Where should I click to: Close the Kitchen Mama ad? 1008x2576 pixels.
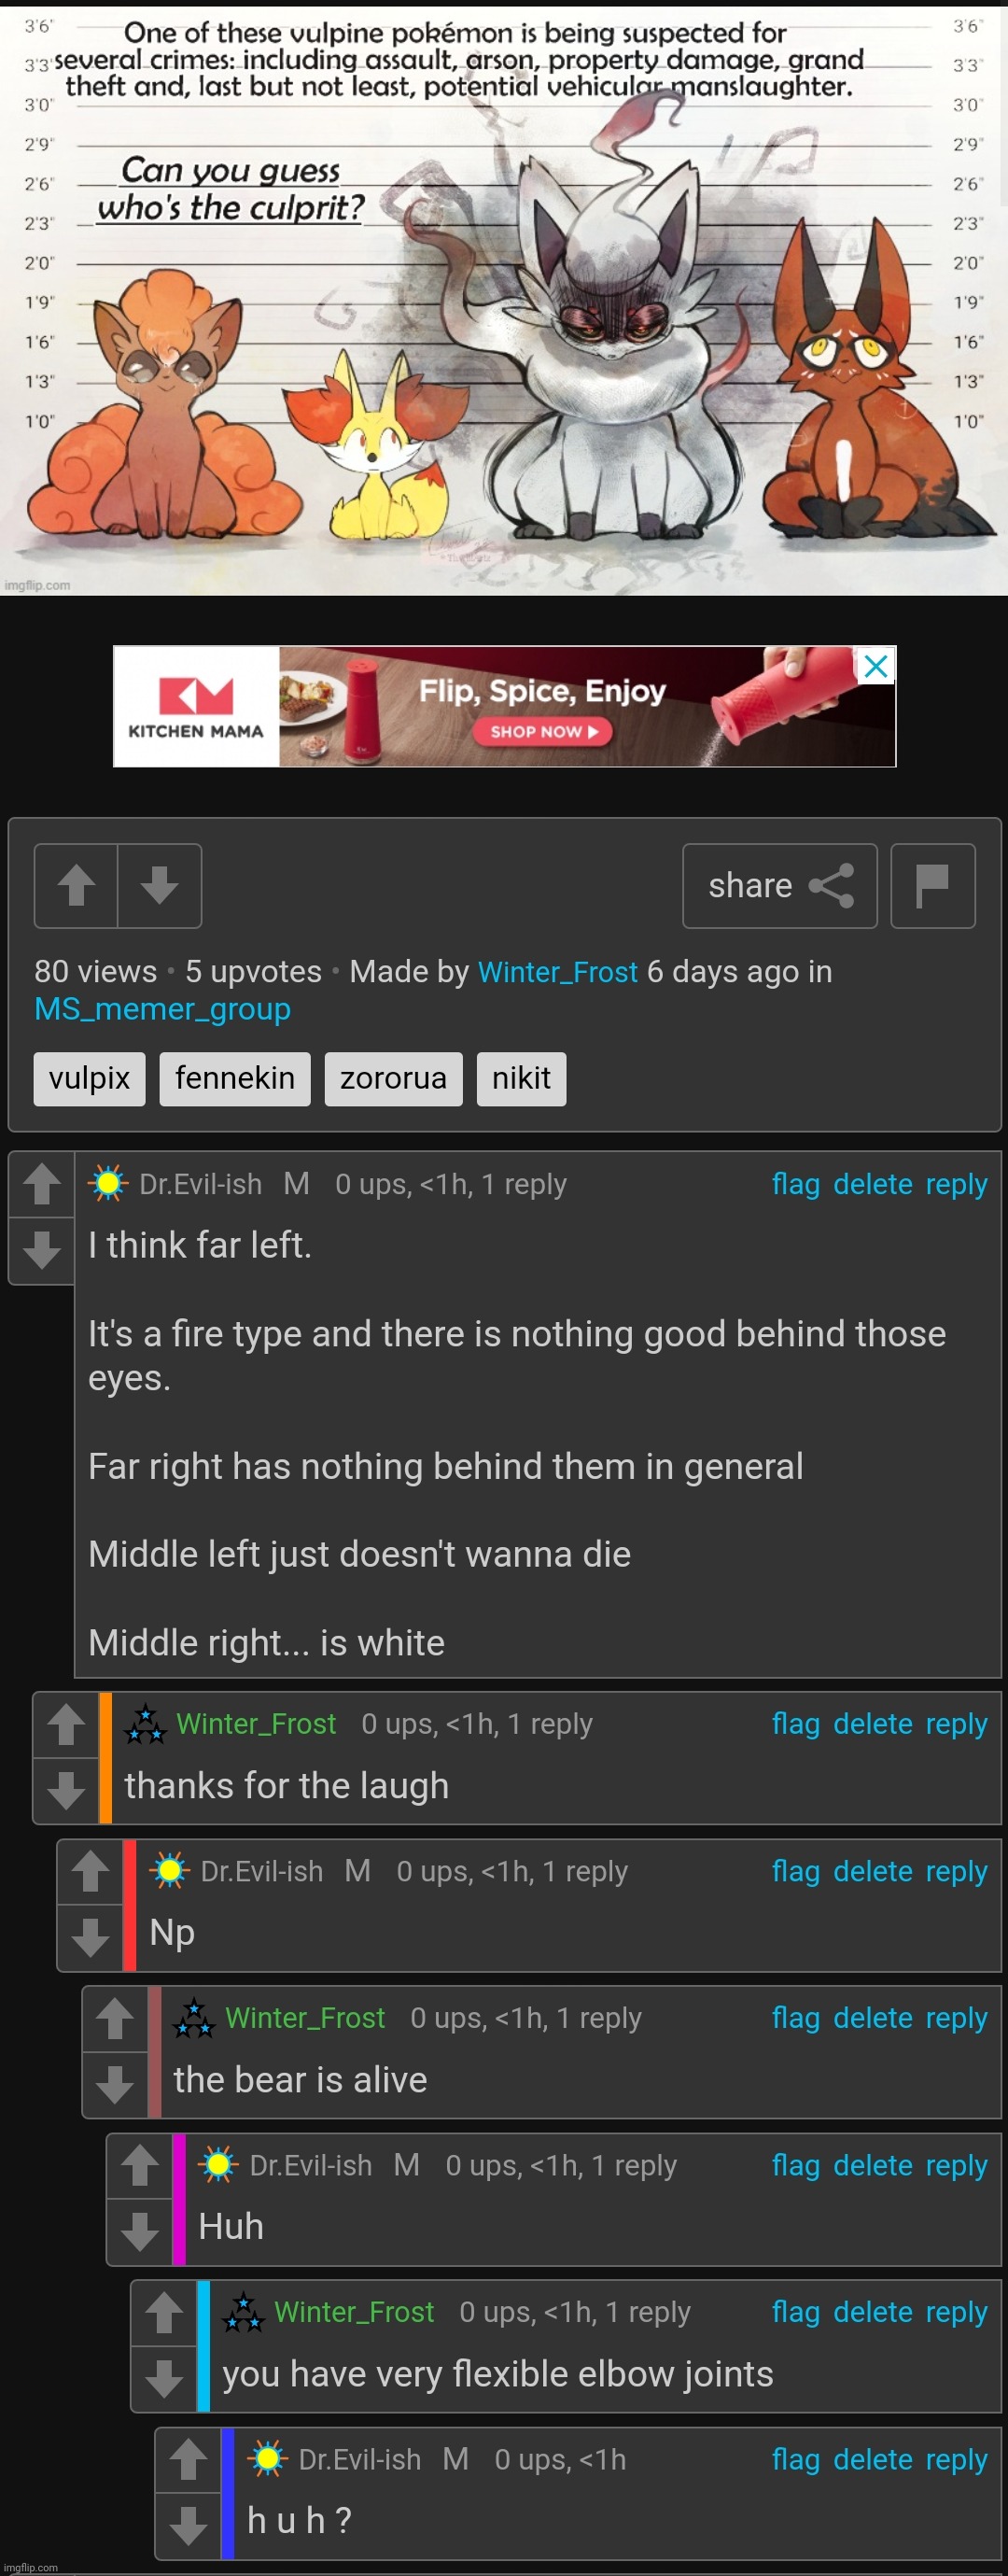click(x=876, y=666)
